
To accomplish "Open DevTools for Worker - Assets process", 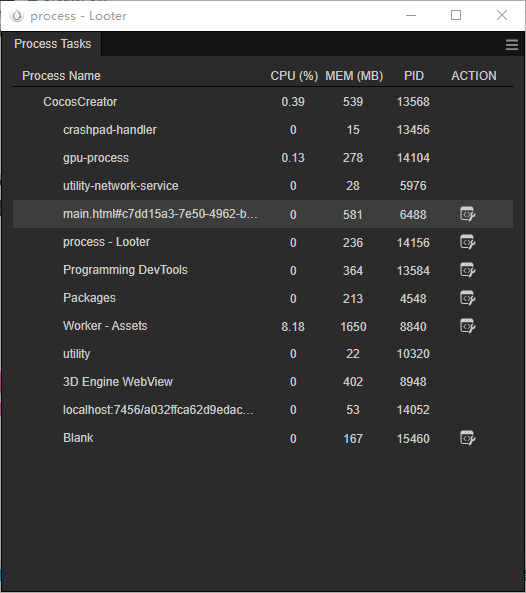I will (467, 326).
